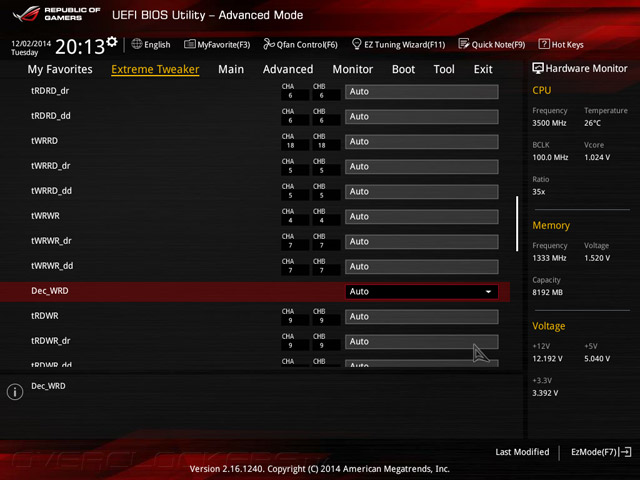This screenshot has height=480, width=640.
Task: Launch EZ Tuning Wizard(F11) label
Action: [404, 44]
